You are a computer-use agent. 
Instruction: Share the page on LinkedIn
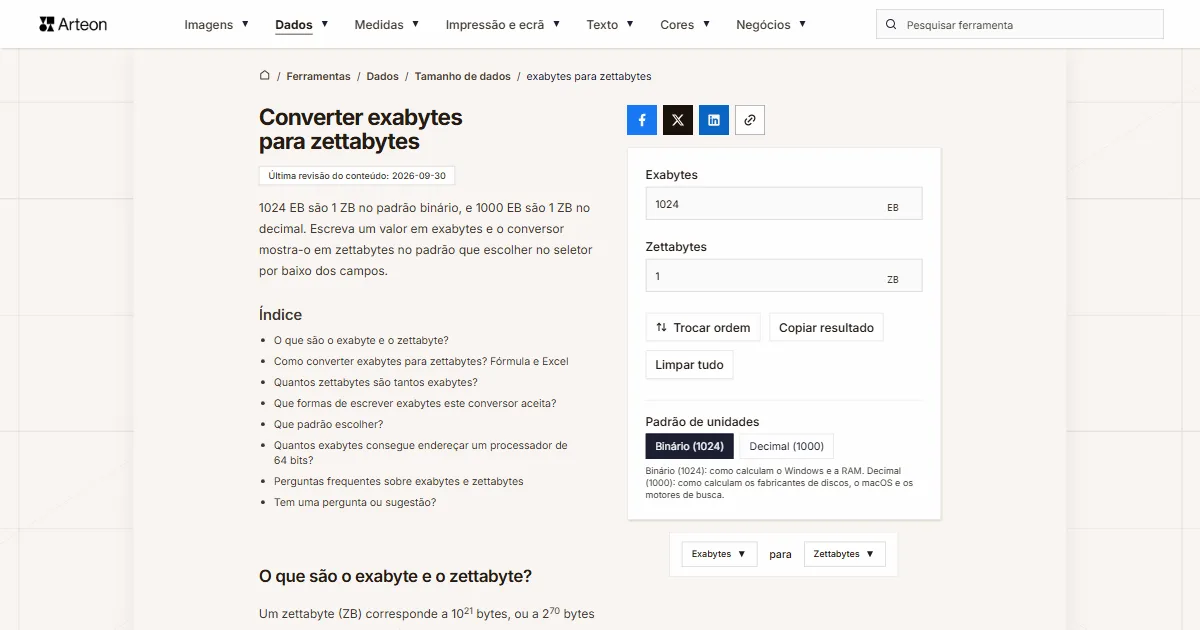click(714, 120)
